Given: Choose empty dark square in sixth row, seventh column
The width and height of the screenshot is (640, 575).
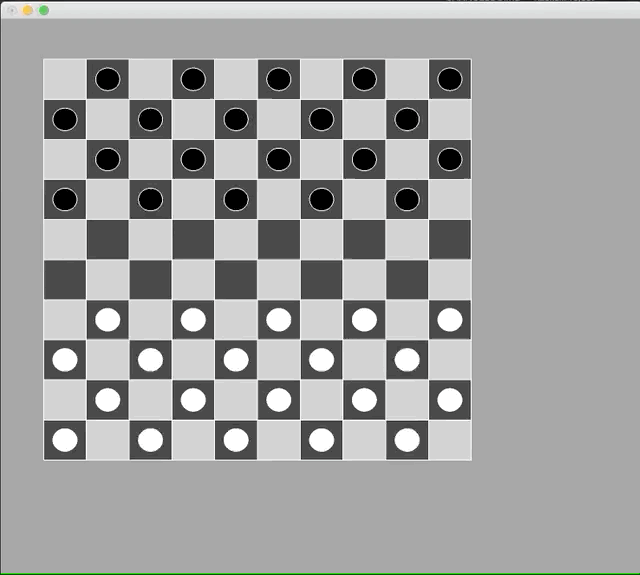Looking at the screenshot, I should coord(322,280).
